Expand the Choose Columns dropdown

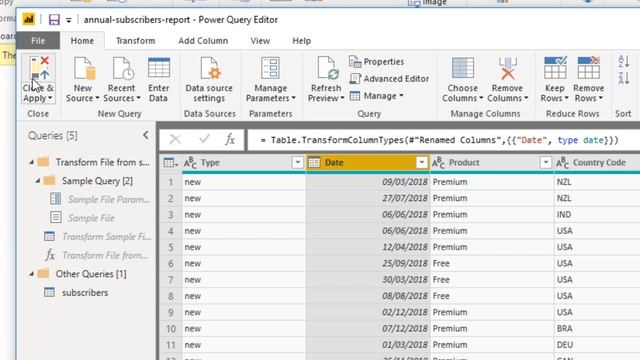(481, 98)
